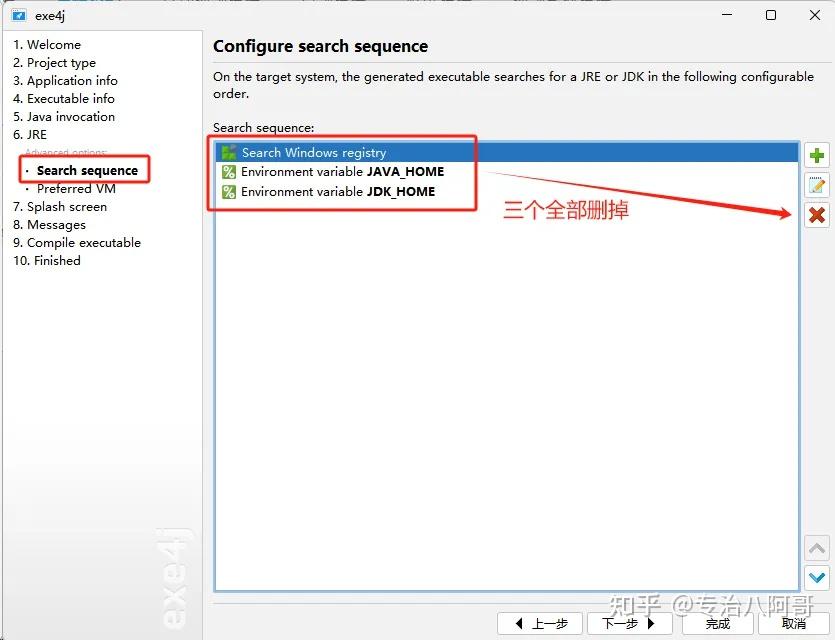Click the percent icon beside JAVA_HOME entry

[x=227, y=172]
